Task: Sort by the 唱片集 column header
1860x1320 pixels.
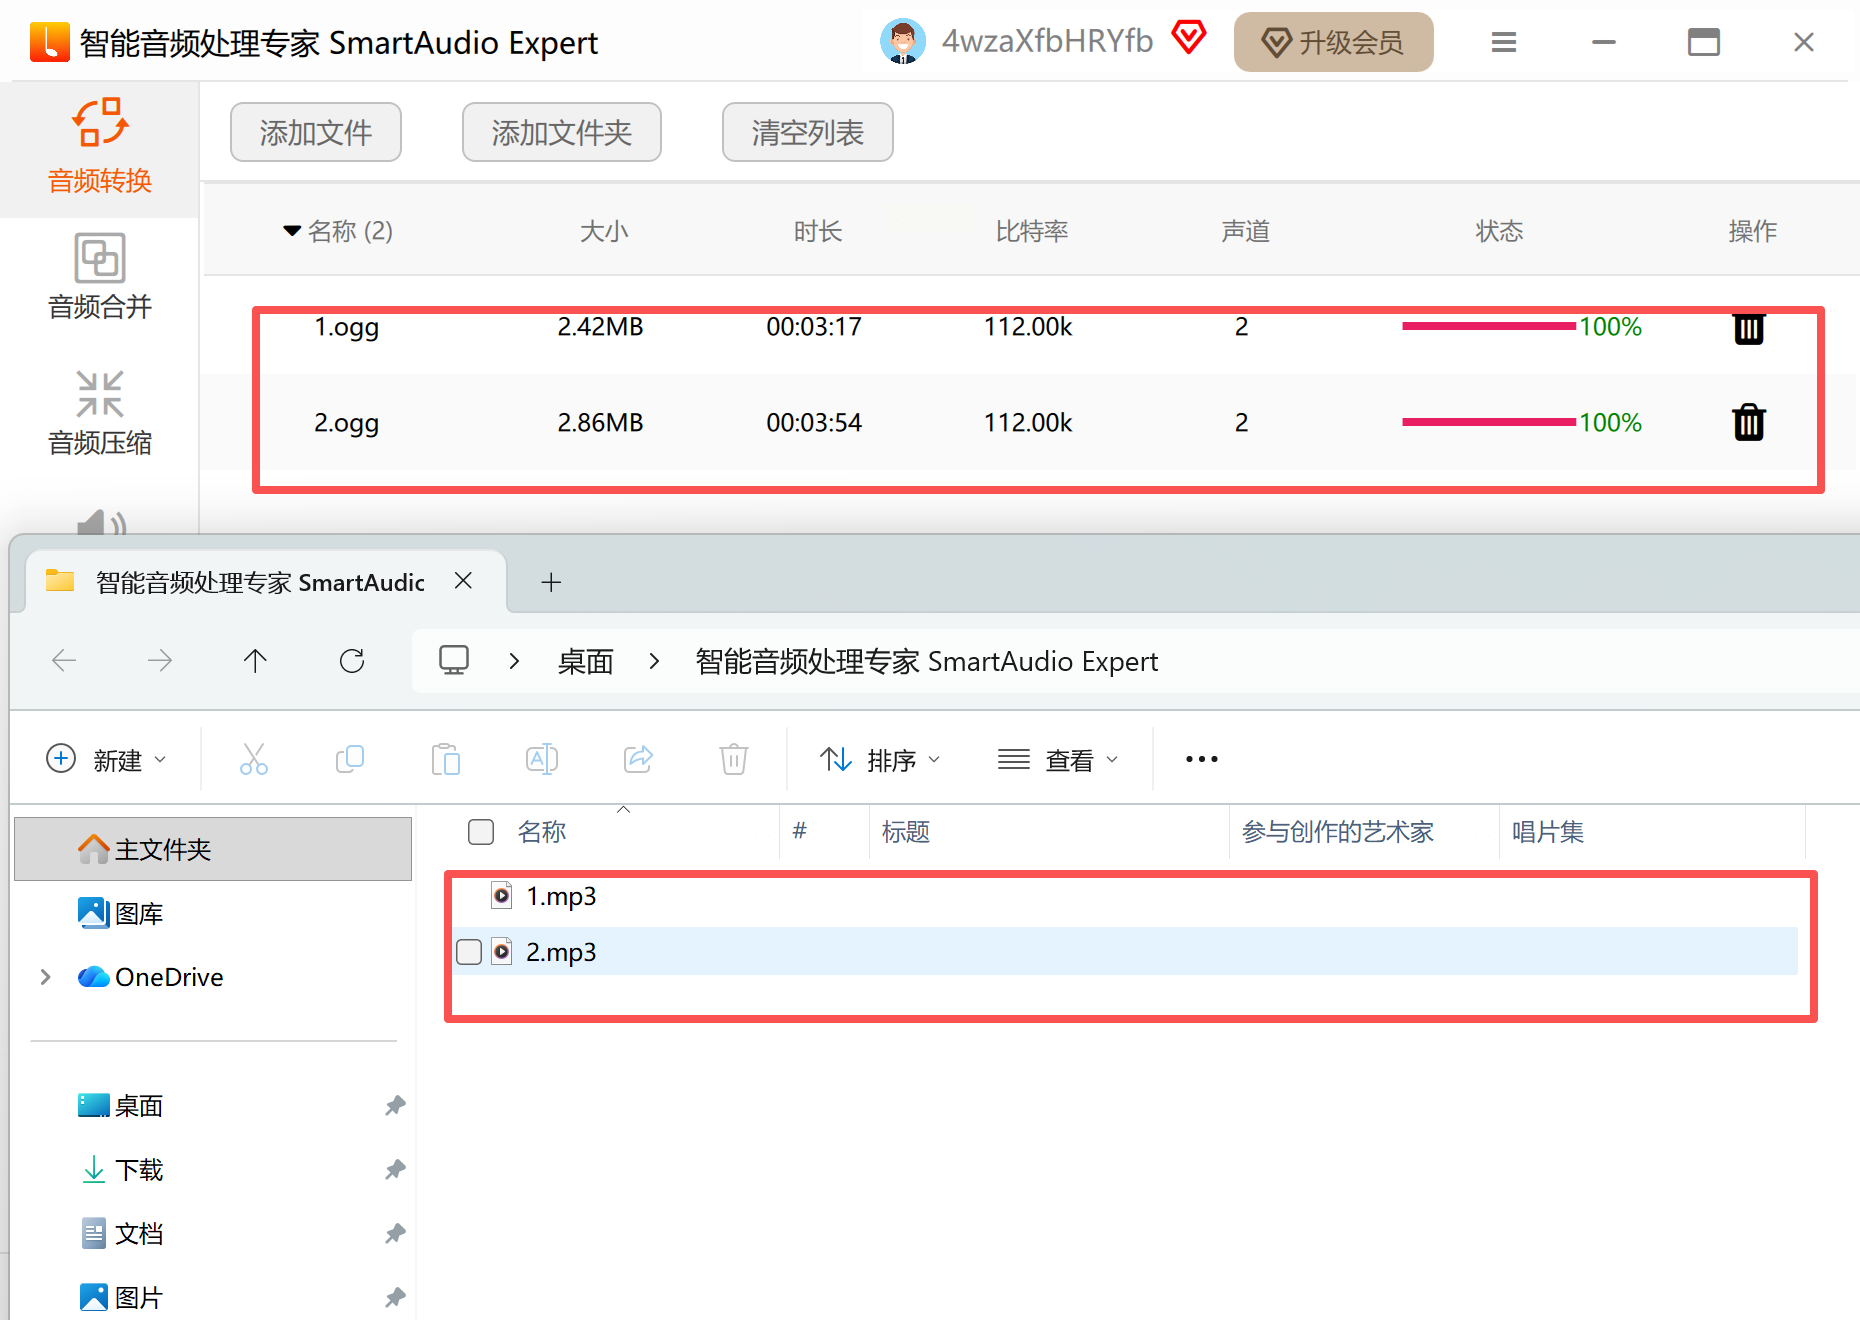Action: click(x=1547, y=832)
